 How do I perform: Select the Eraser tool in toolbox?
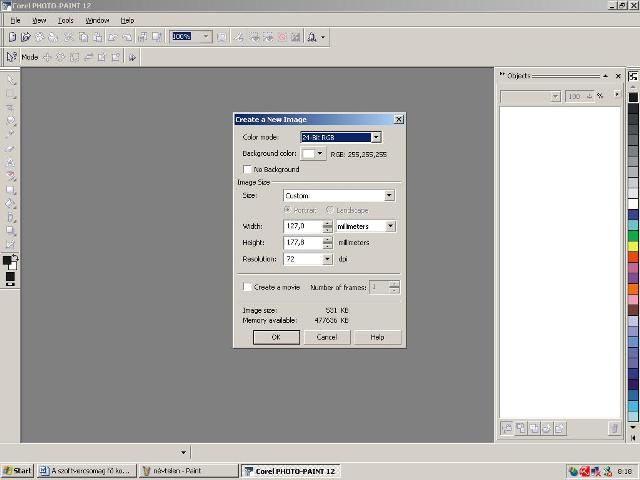11,148
